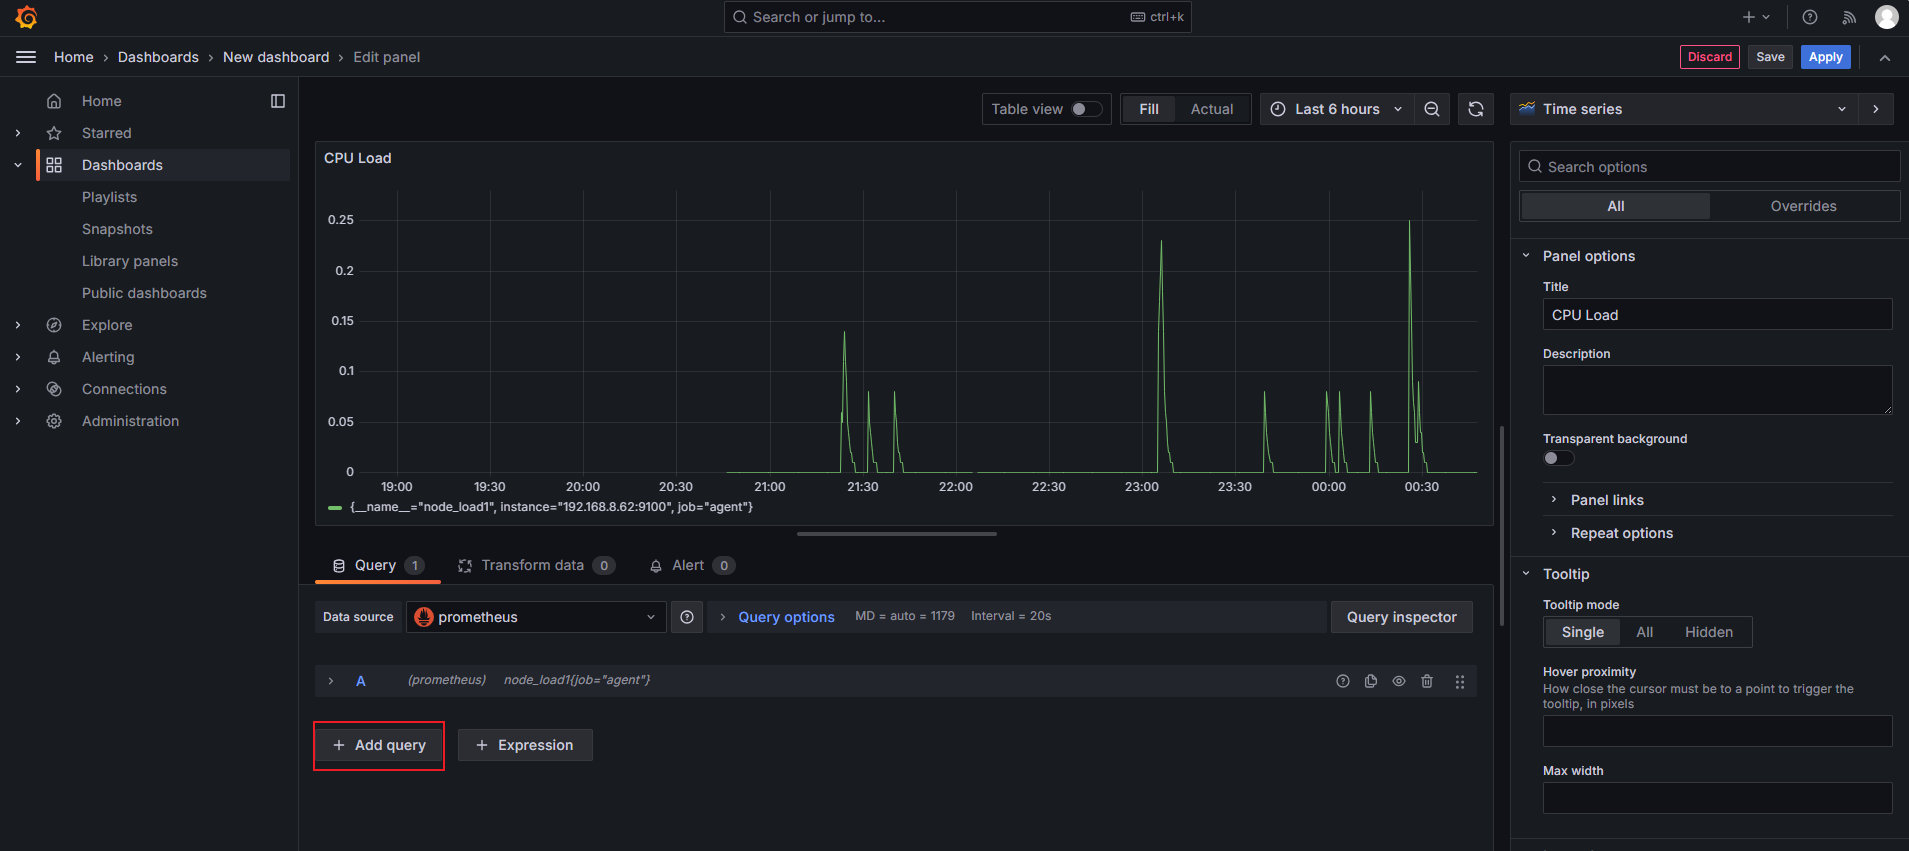This screenshot has width=1909, height=851.
Task: Click the Add query button
Action: pos(379,745)
